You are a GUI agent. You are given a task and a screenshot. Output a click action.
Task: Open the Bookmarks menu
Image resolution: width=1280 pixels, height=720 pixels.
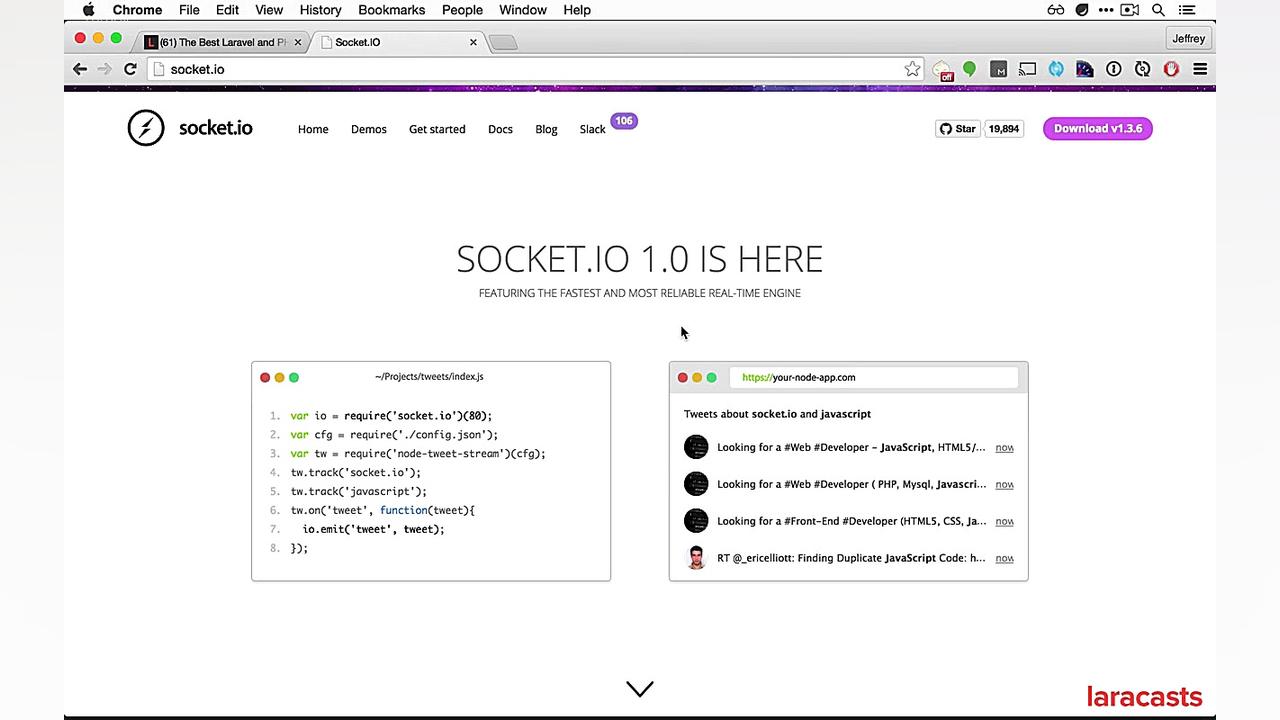392,10
